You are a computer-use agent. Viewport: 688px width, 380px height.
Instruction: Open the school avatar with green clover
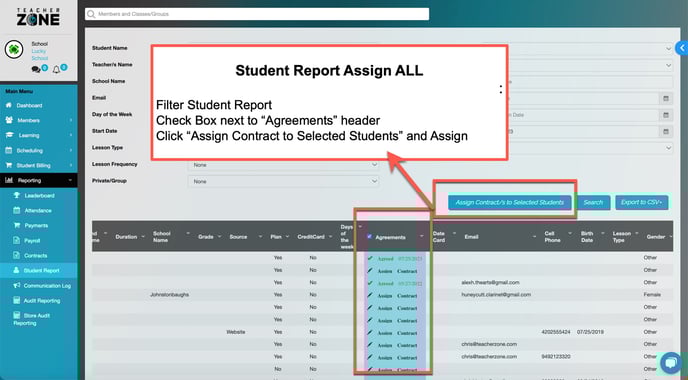pos(14,50)
